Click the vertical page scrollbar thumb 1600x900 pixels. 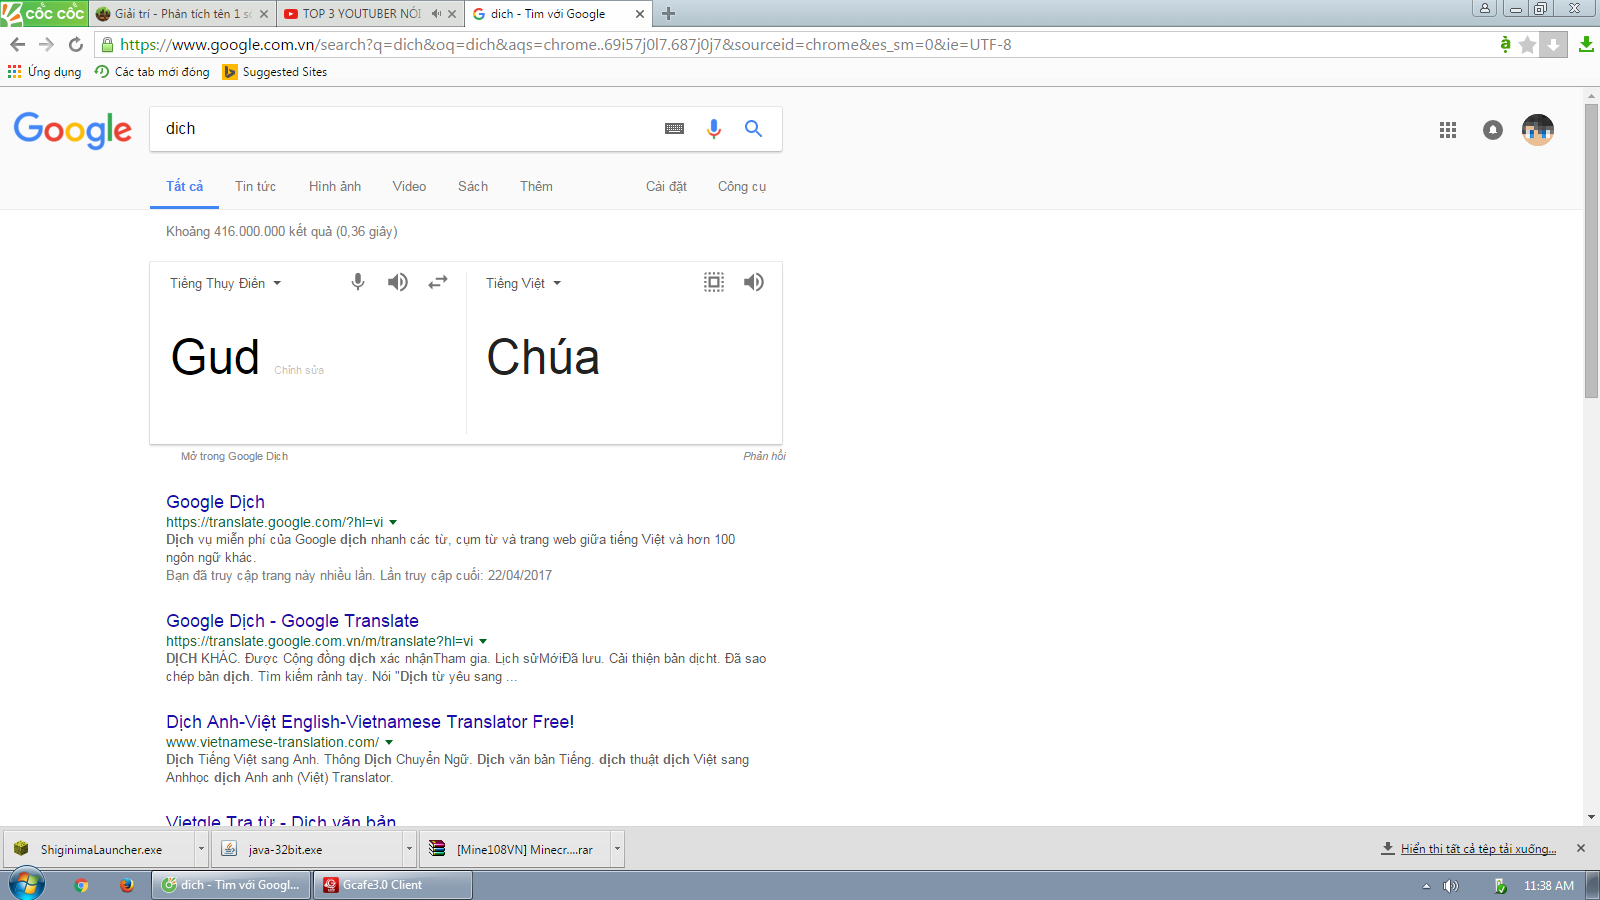point(1591,250)
